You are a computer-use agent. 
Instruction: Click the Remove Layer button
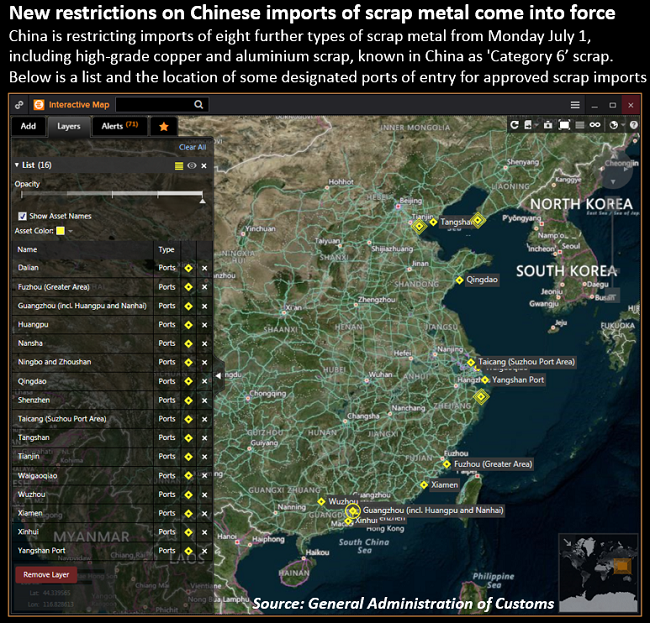pos(46,575)
